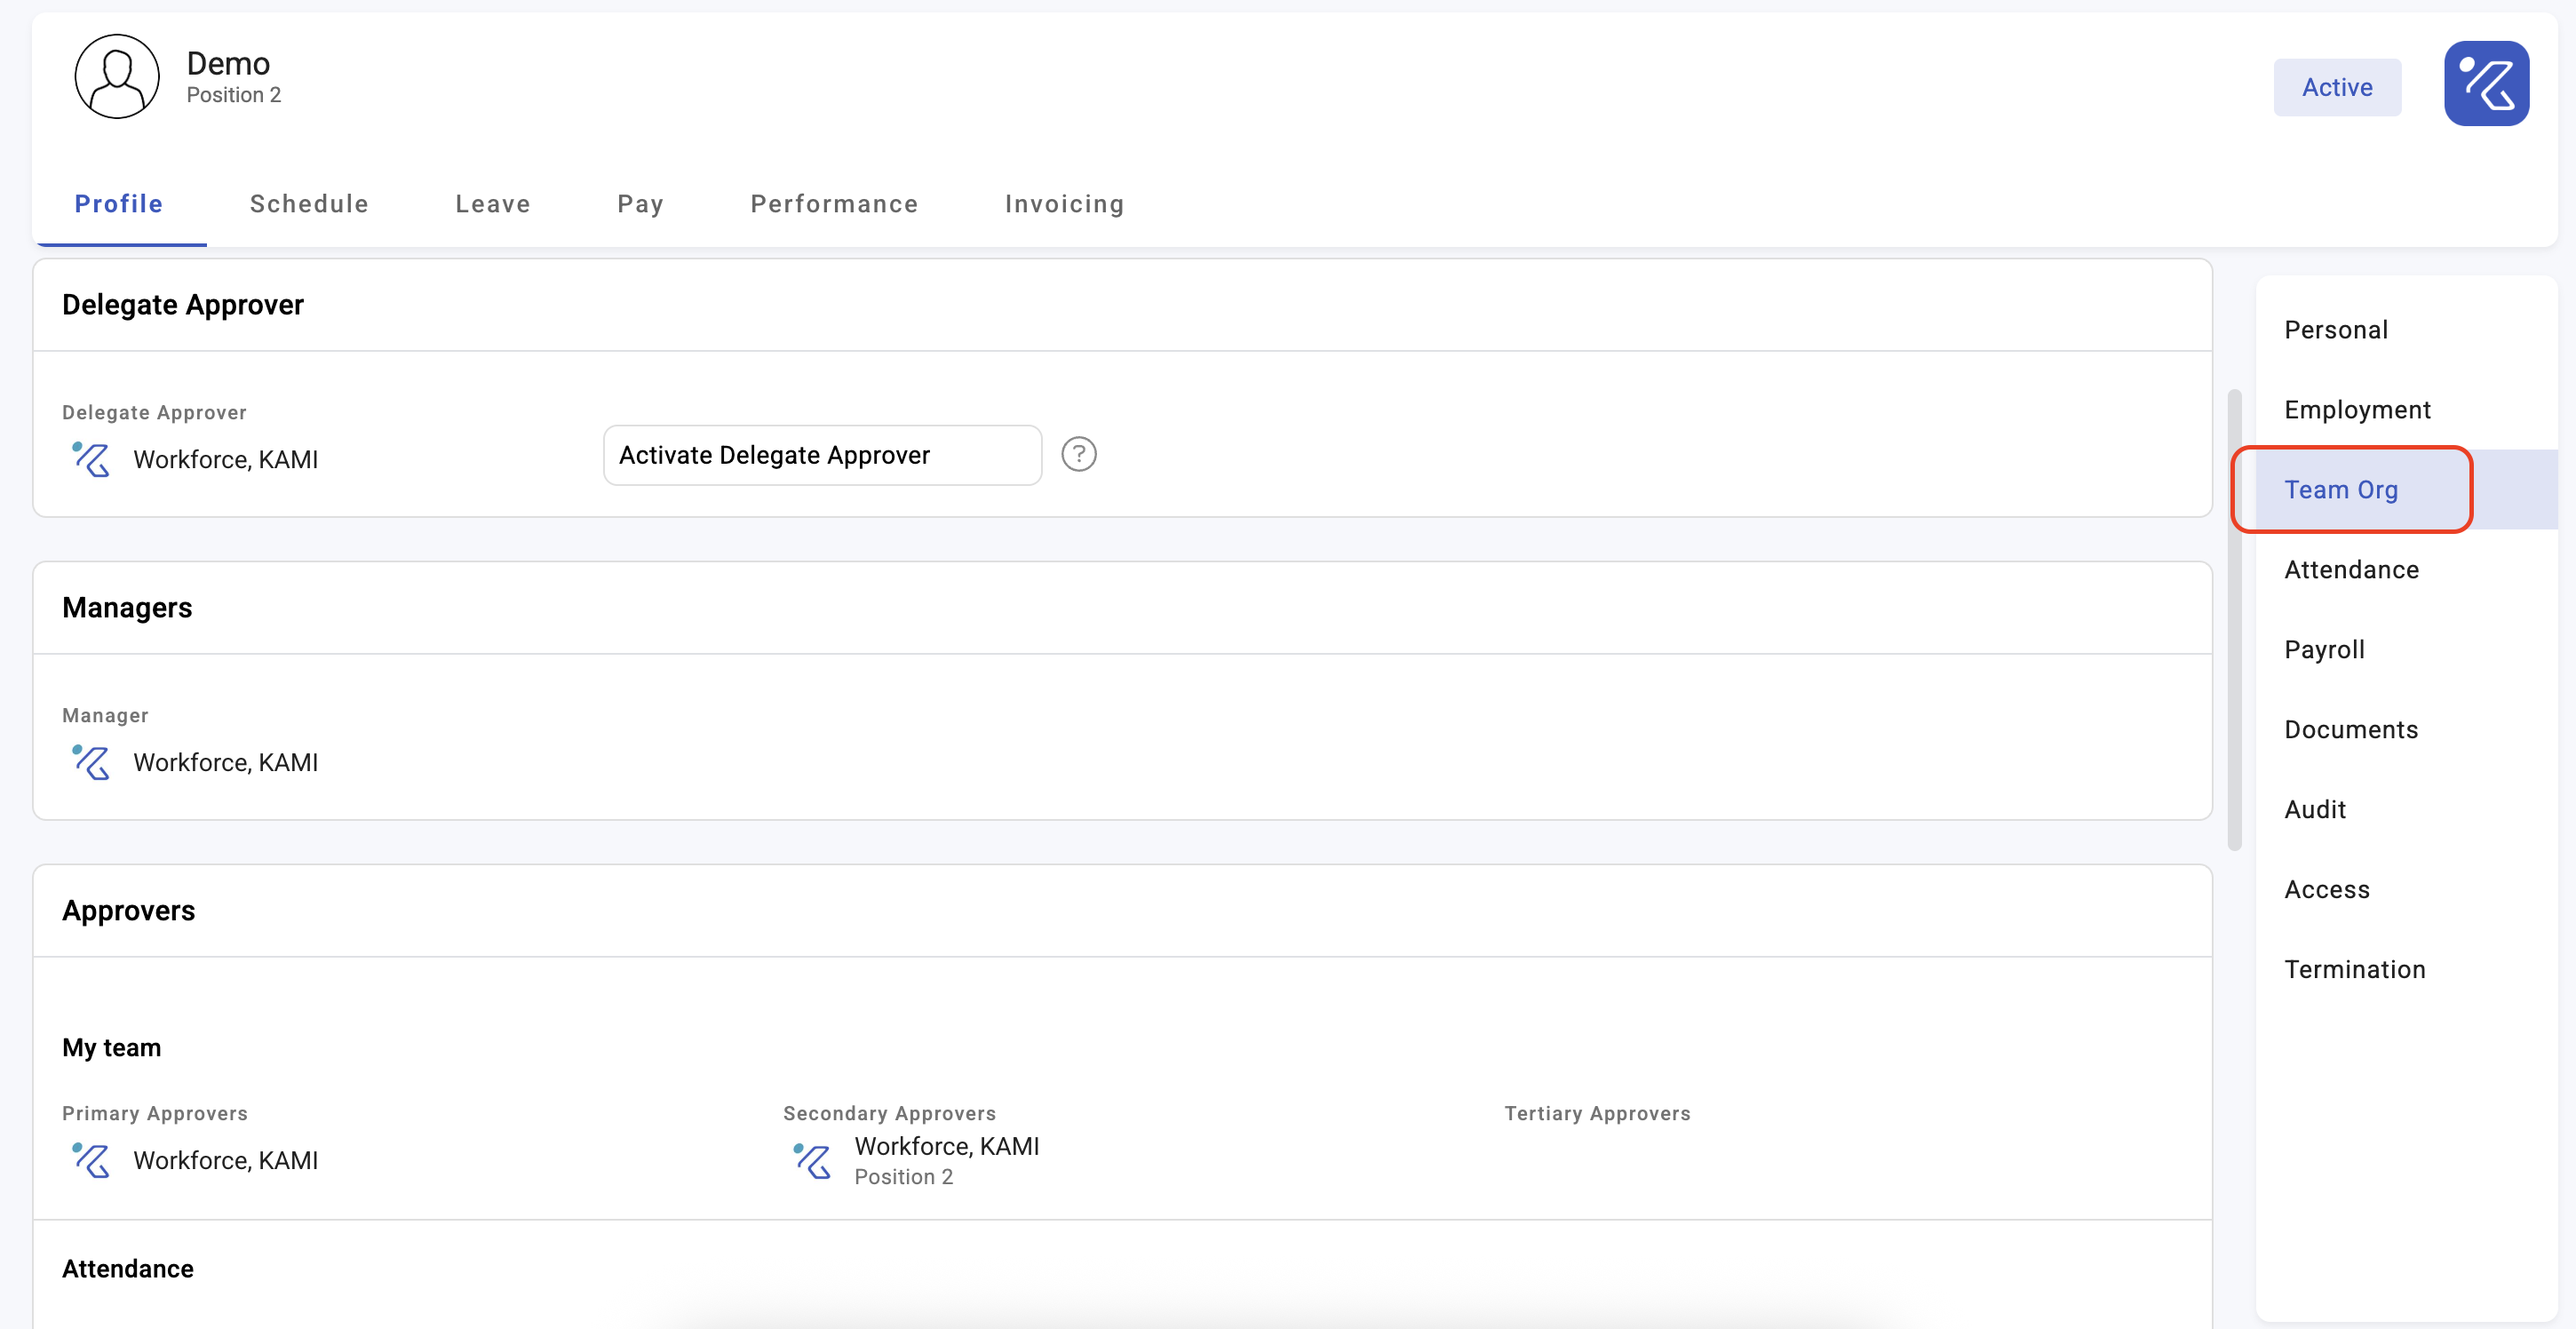Screen dimensions: 2576x1329
Task: Click KAMI icon beside Manager name
Action: pos(91,763)
